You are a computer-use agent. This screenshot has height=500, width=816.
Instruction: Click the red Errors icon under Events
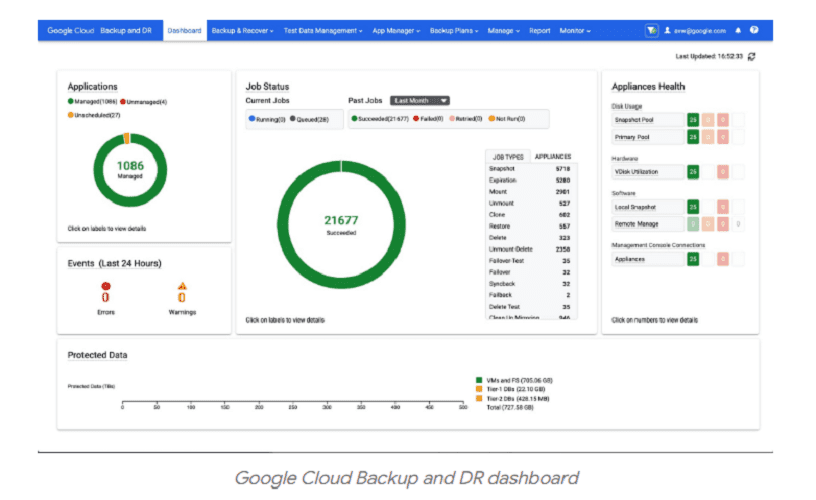[106, 286]
